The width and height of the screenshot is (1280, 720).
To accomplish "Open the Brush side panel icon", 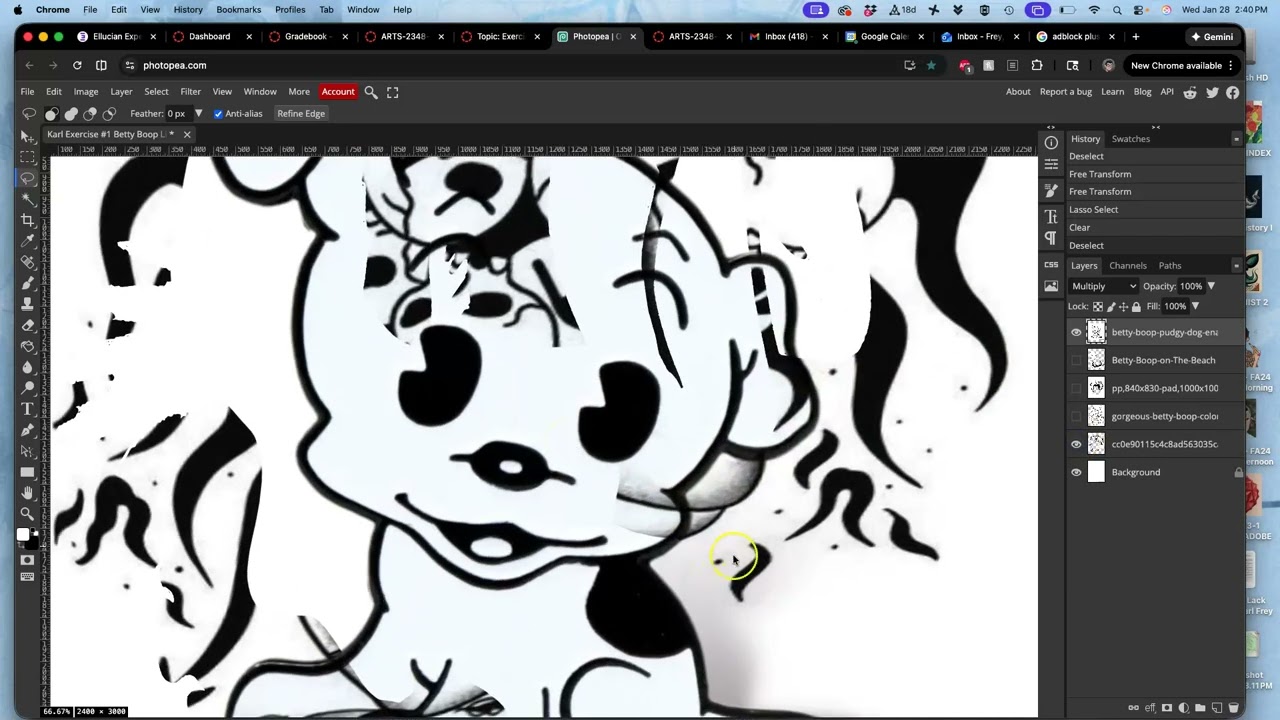I will [x=1051, y=191].
